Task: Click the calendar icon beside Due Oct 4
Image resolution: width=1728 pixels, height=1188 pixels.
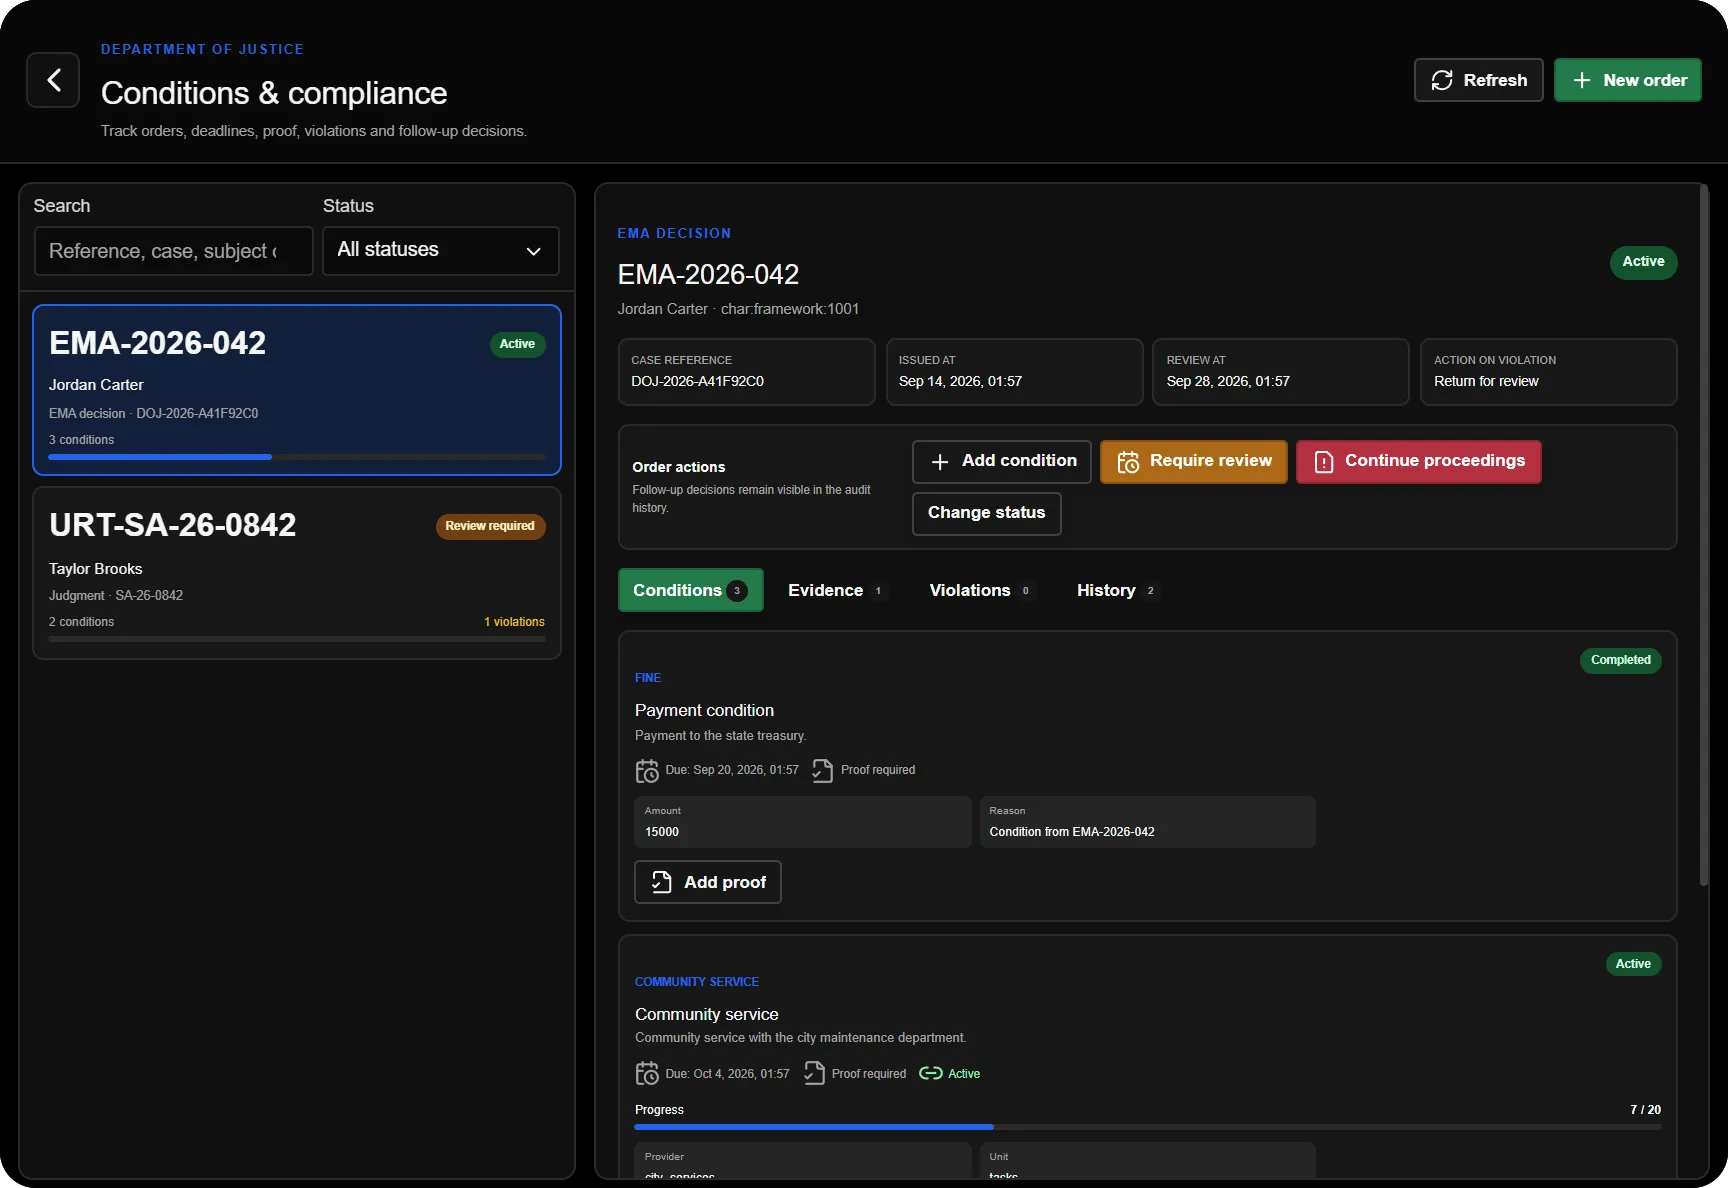Action: (x=647, y=1074)
